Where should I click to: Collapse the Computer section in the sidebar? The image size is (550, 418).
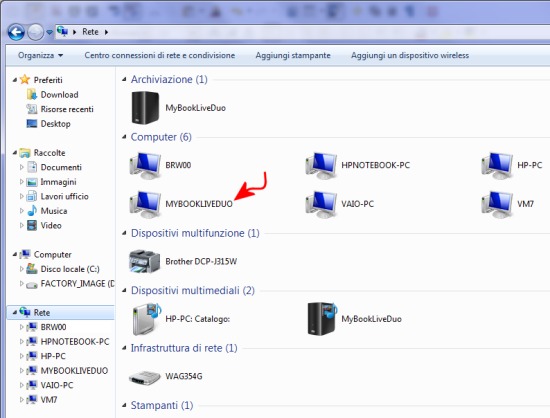(x=15, y=255)
